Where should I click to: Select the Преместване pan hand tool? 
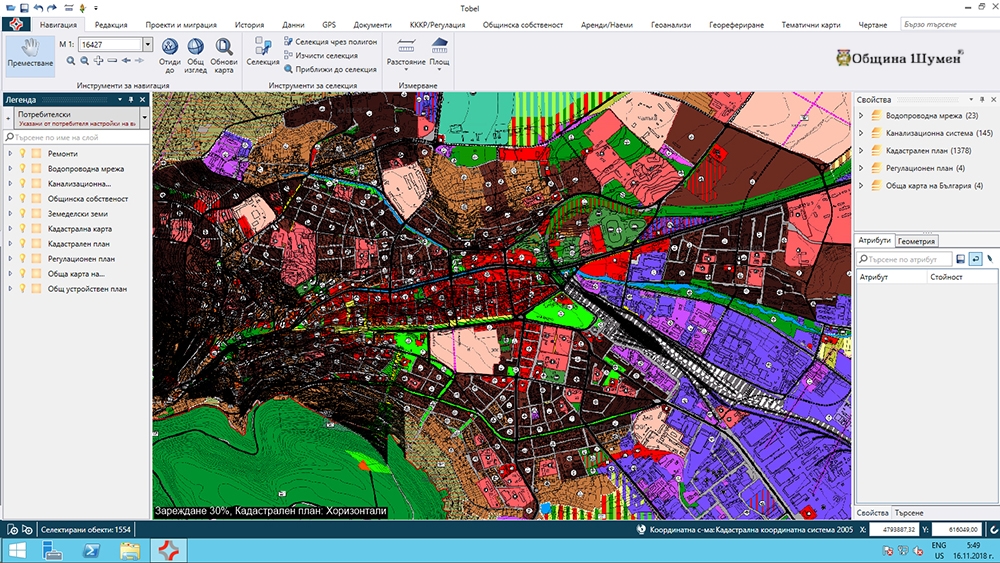[x=30, y=52]
